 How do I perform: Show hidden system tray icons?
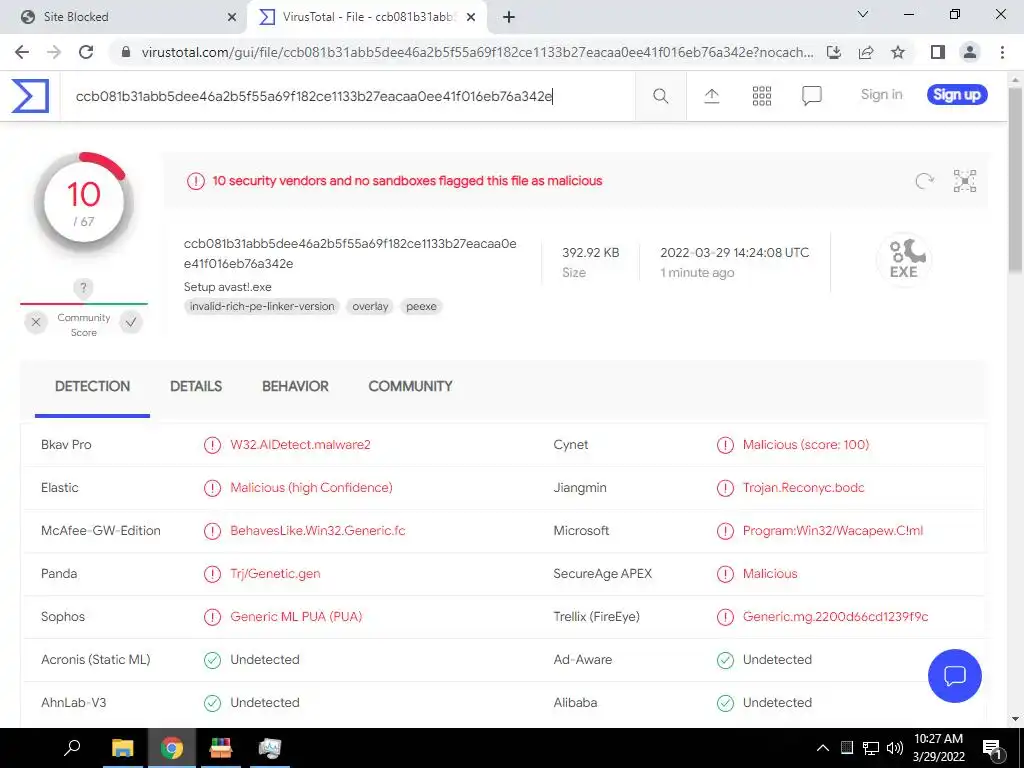[823, 748]
